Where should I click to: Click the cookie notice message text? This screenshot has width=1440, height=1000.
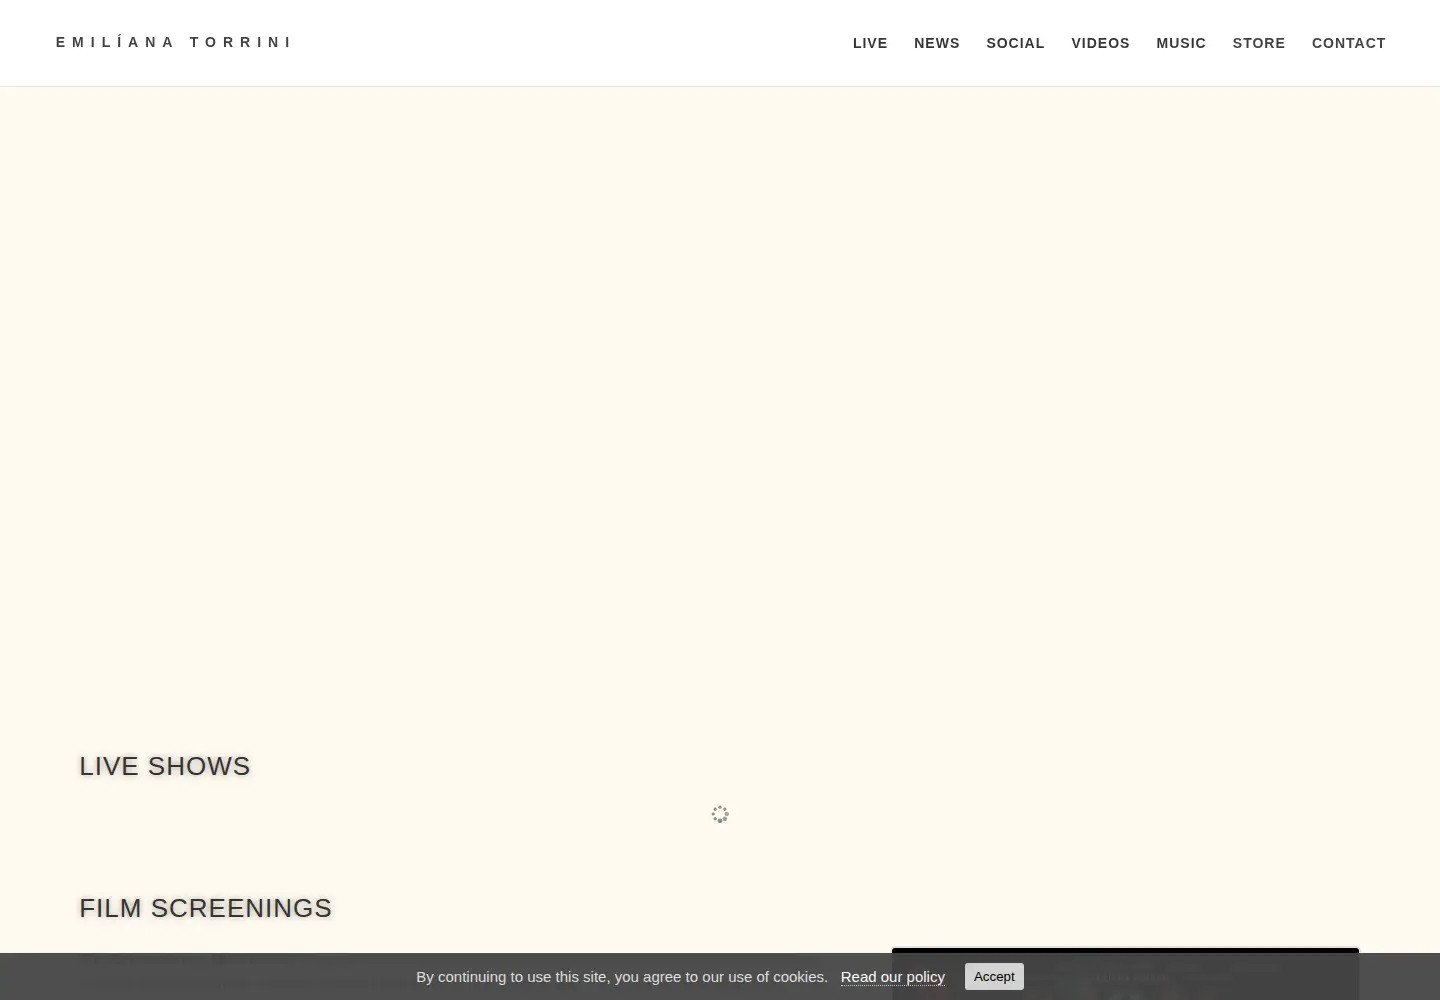(x=622, y=977)
